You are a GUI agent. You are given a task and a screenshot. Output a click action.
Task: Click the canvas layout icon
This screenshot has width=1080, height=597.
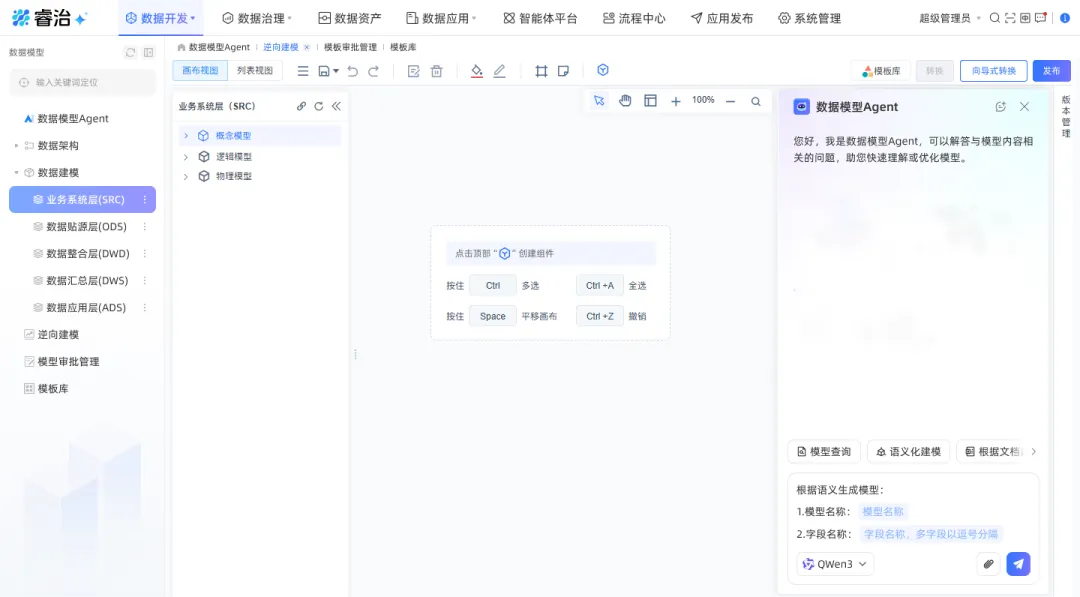coord(650,101)
